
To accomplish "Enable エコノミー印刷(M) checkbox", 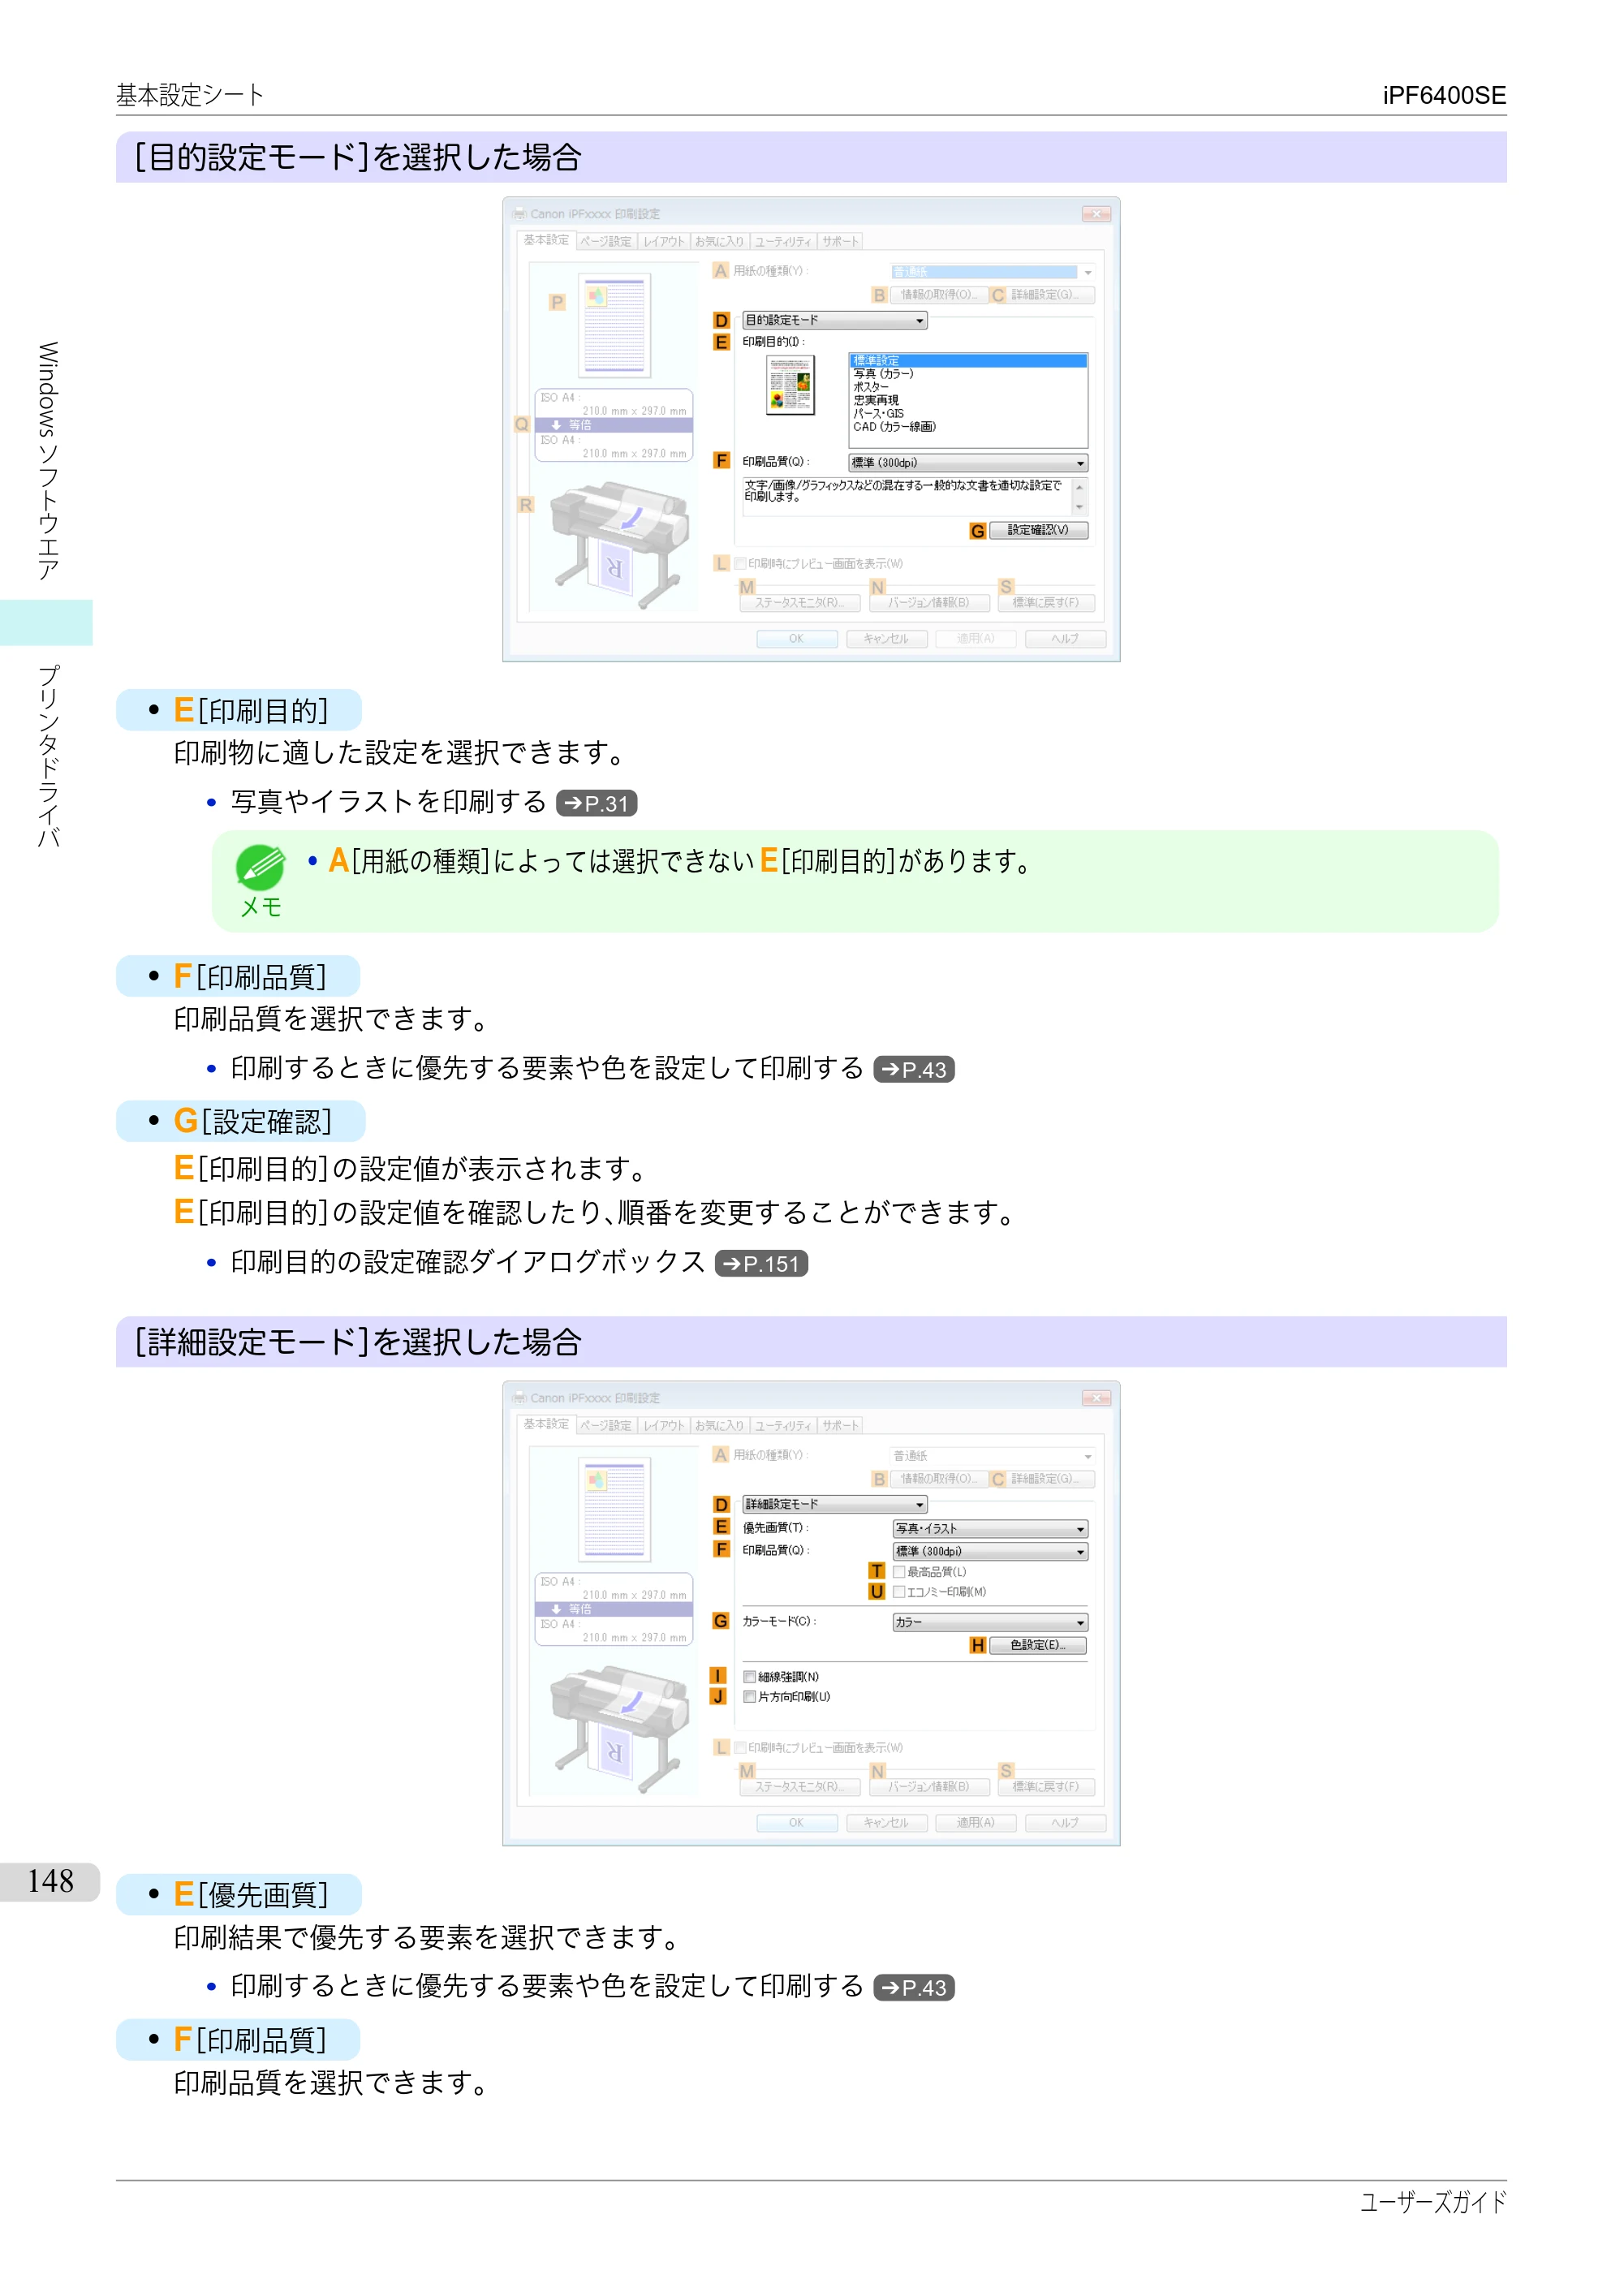I will (898, 1592).
